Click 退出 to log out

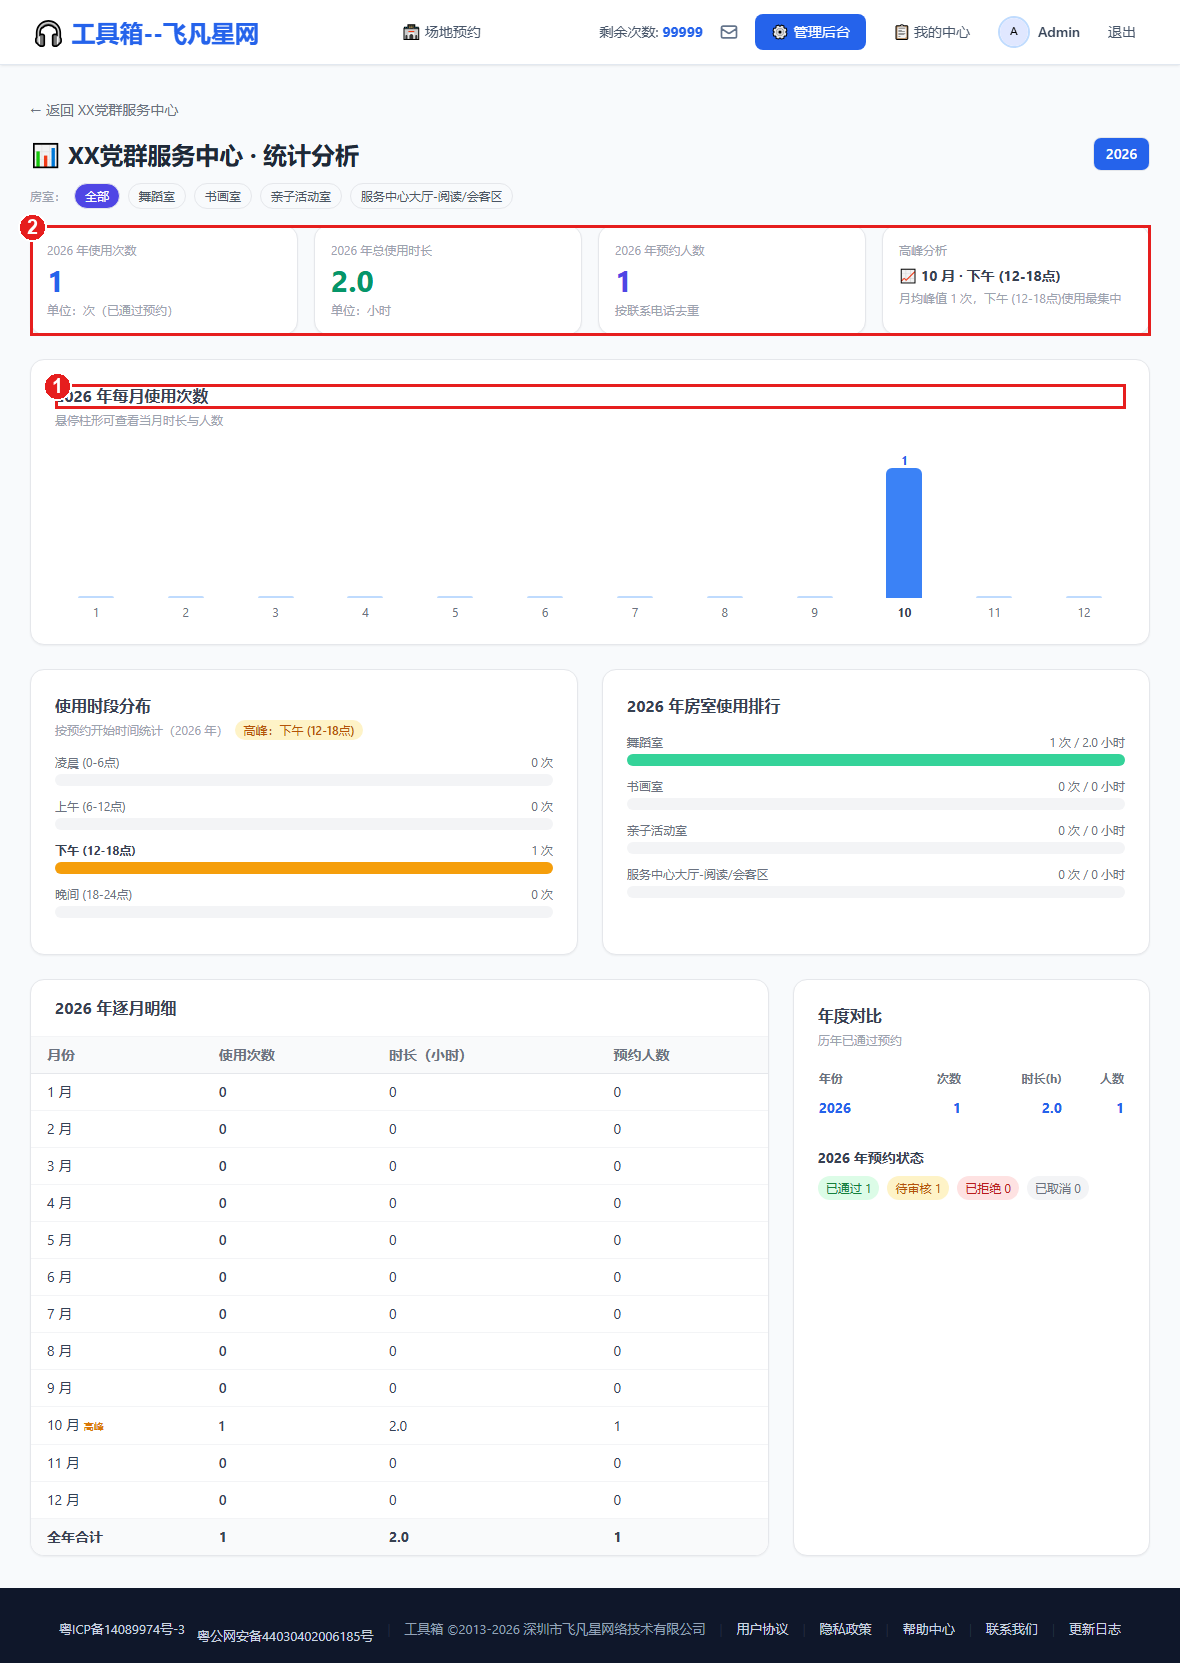pos(1122,32)
